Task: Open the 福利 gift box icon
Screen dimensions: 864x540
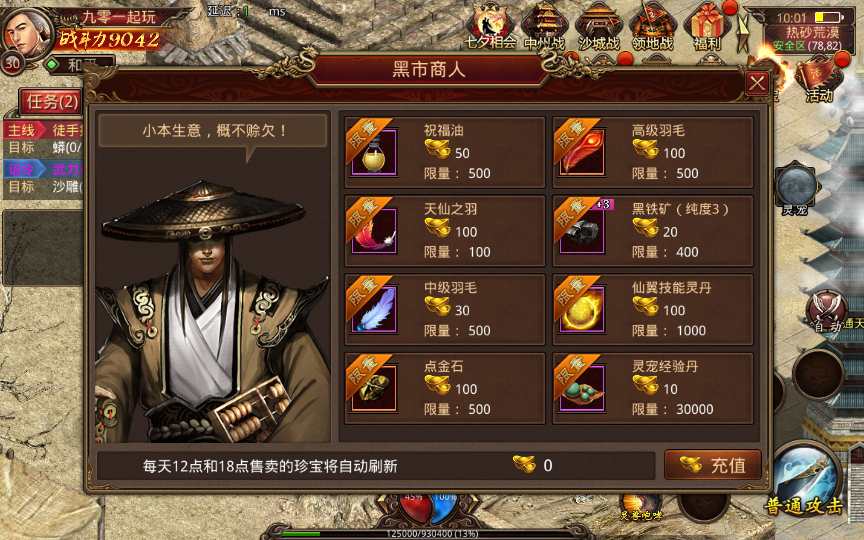Action: [x=706, y=26]
